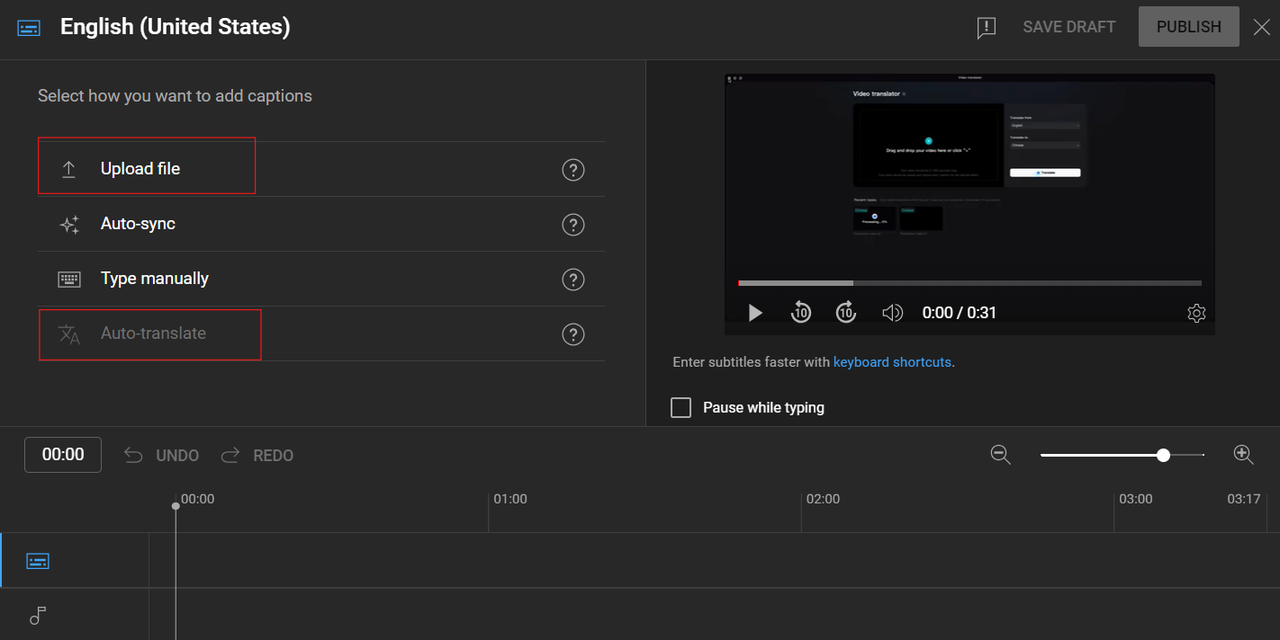
Task: Zoom out the timeline
Action: [1000, 454]
